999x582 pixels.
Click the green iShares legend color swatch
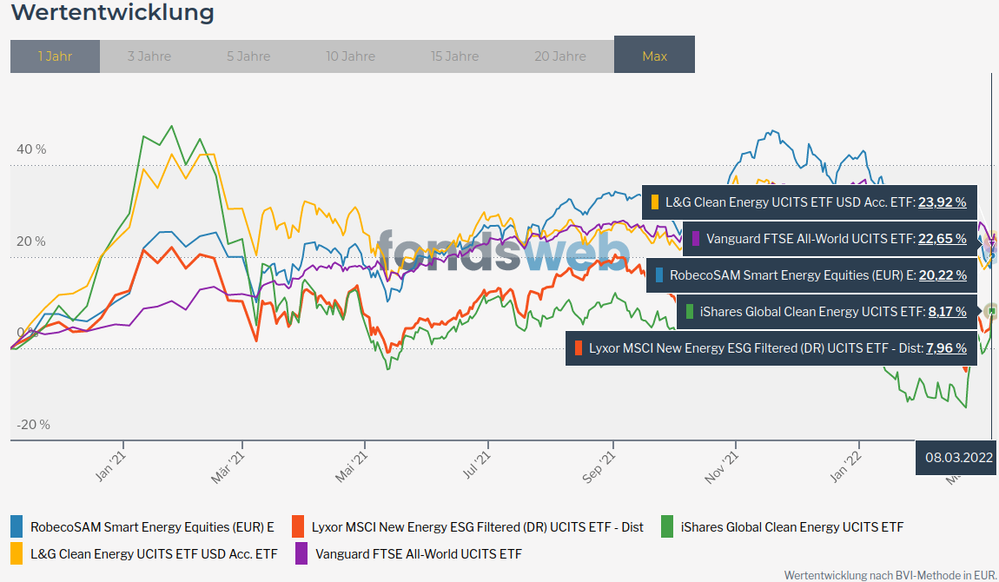tap(666, 526)
